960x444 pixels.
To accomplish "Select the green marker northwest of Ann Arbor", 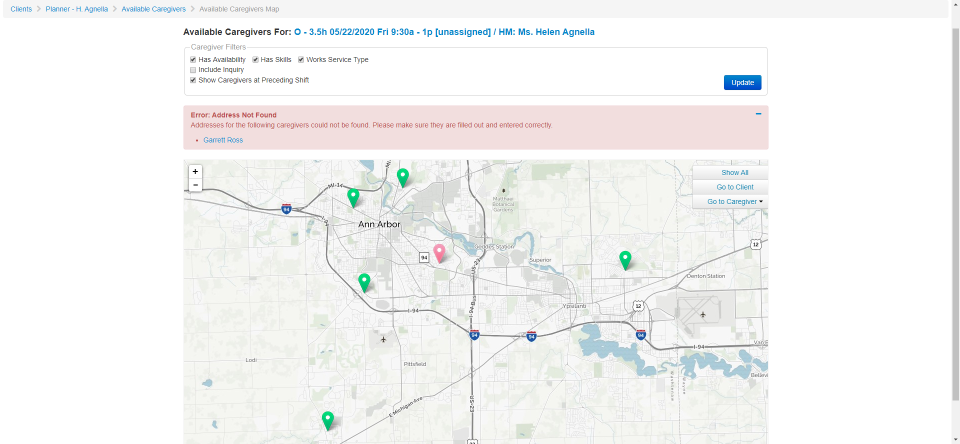I will pos(353,198).
